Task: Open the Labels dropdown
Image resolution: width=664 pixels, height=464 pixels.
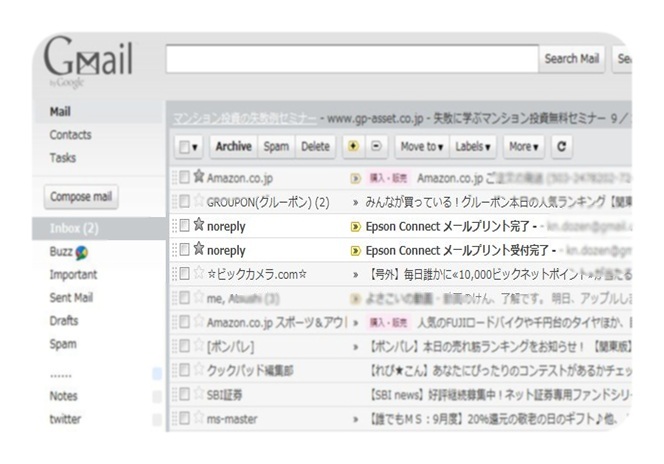Action: tap(473, 146)
